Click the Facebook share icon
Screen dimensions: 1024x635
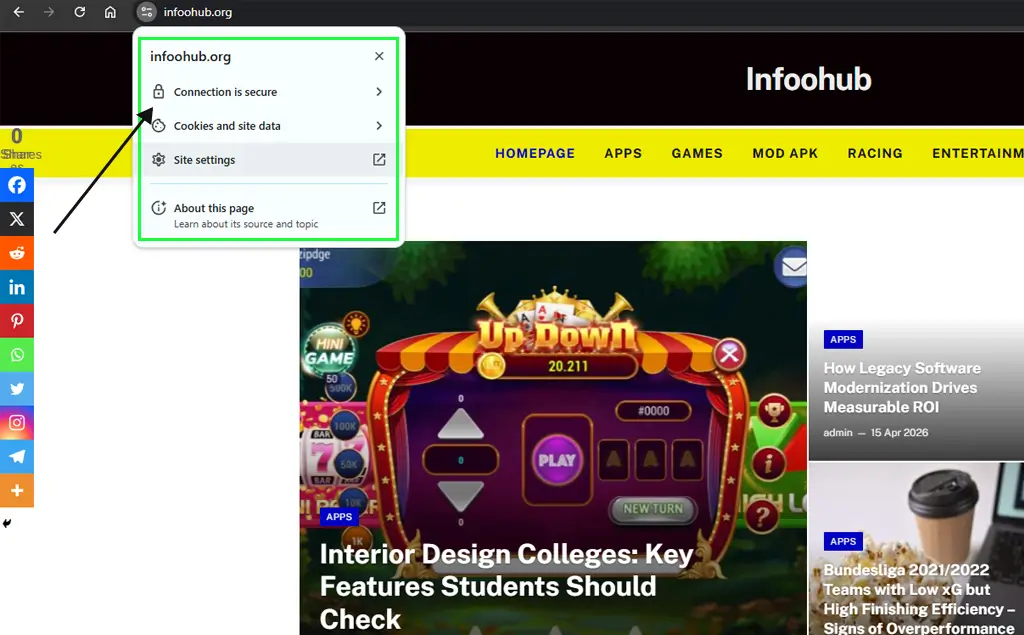pos(17,185)
